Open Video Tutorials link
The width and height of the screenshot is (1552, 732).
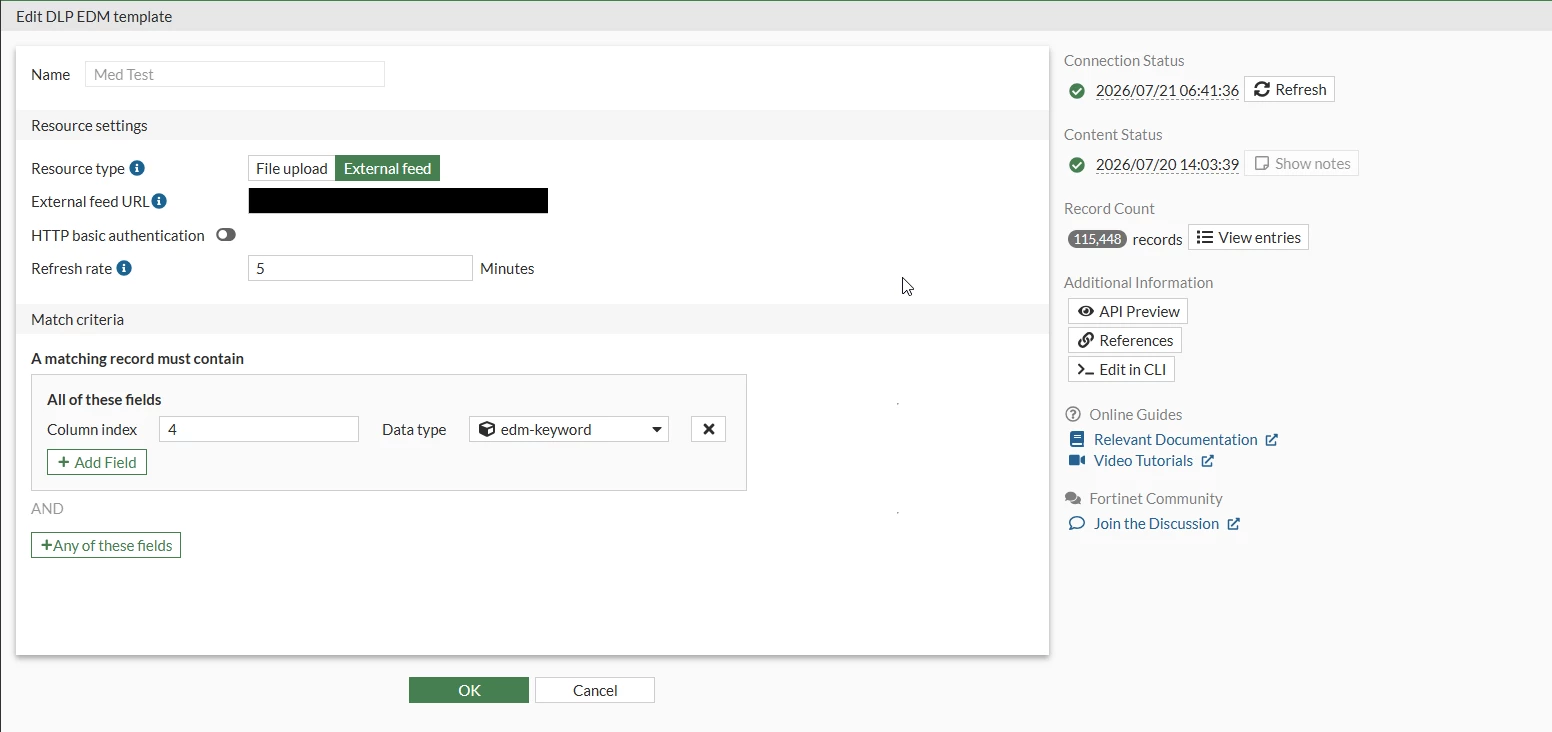(1143, 460)
